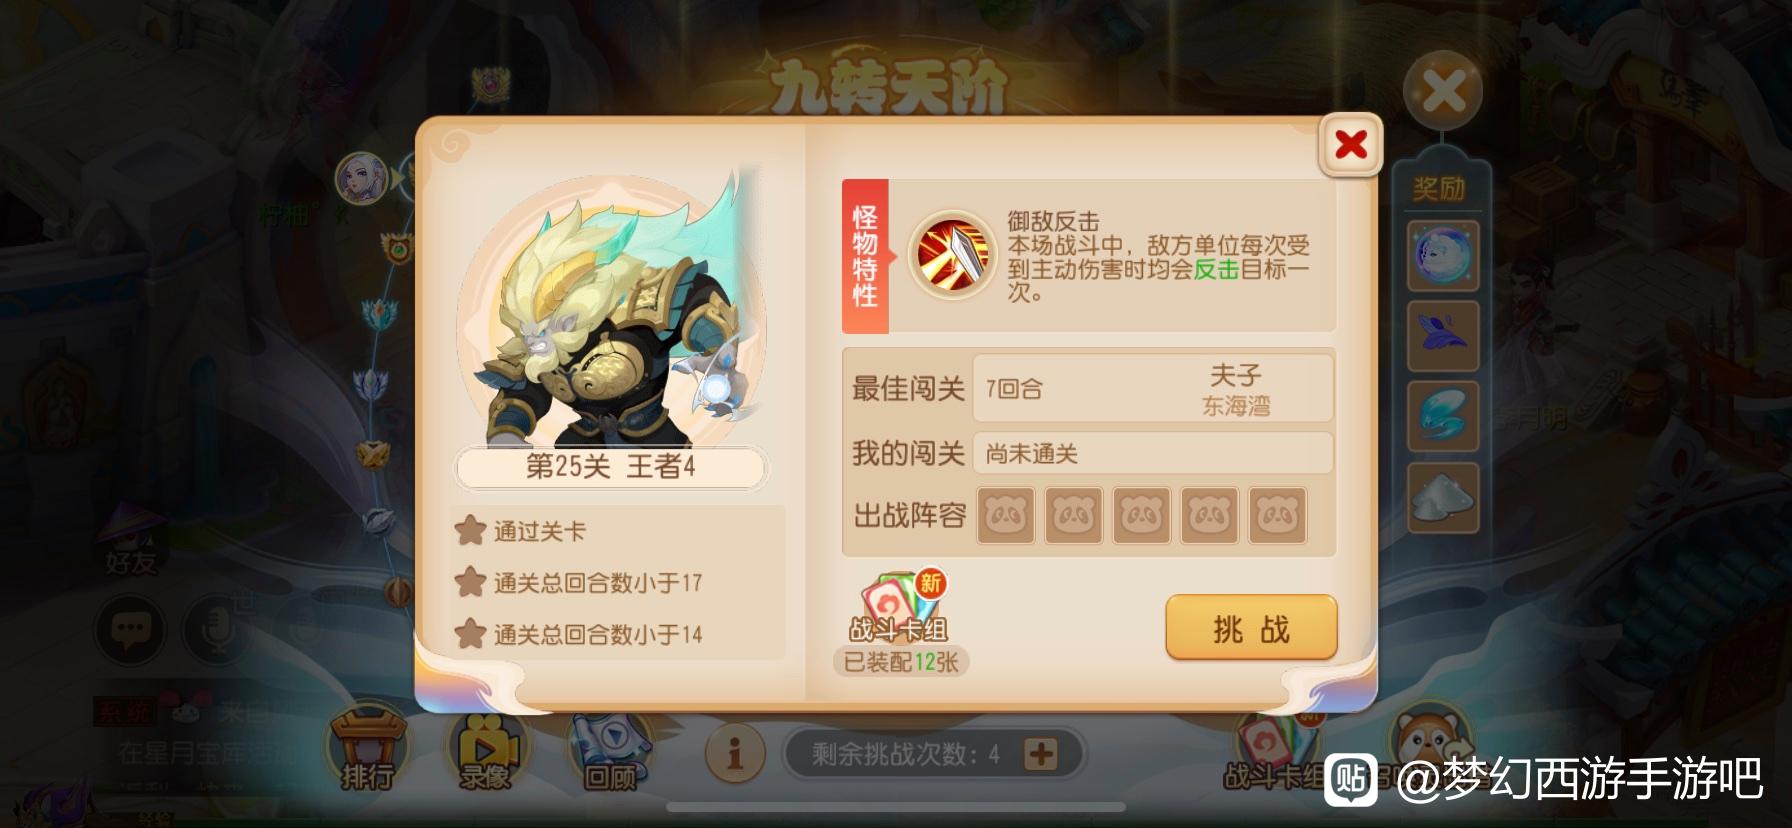The width and height of the screenshot is (1792, 828).
Task: Select the fifth panda lineup slot
Action: [x=1277, y=516]
